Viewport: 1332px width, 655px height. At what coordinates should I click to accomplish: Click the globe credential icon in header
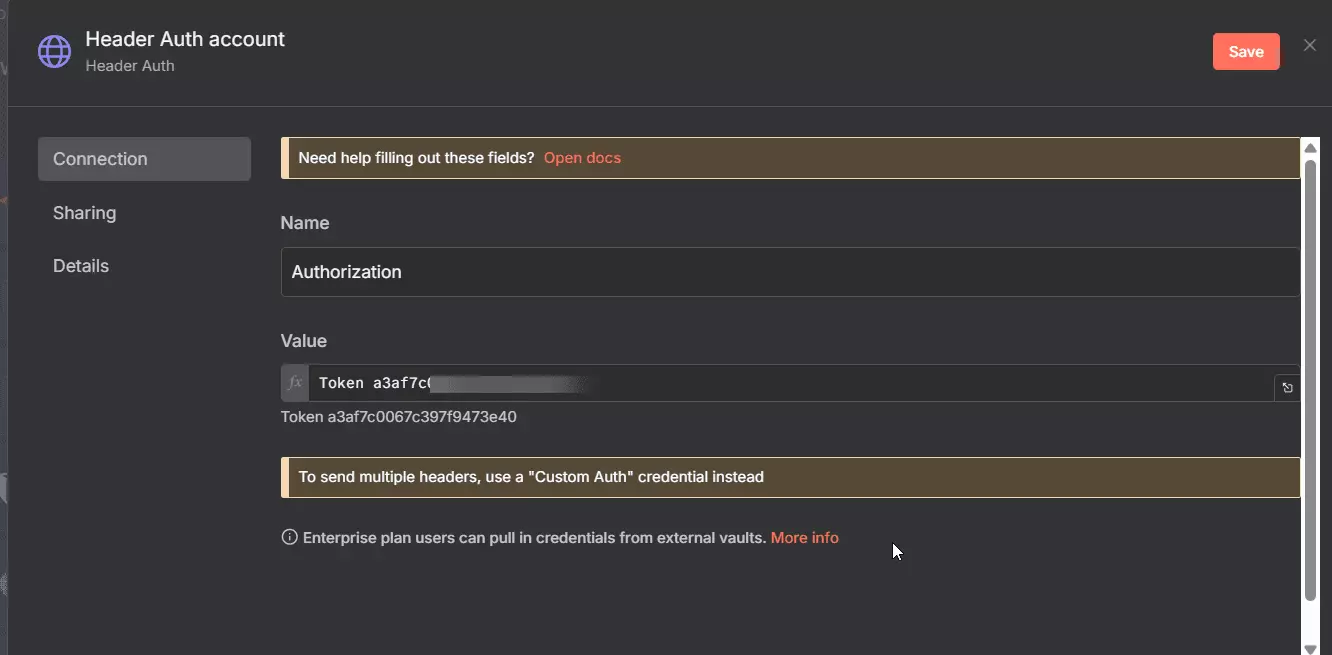pos(54,51)
